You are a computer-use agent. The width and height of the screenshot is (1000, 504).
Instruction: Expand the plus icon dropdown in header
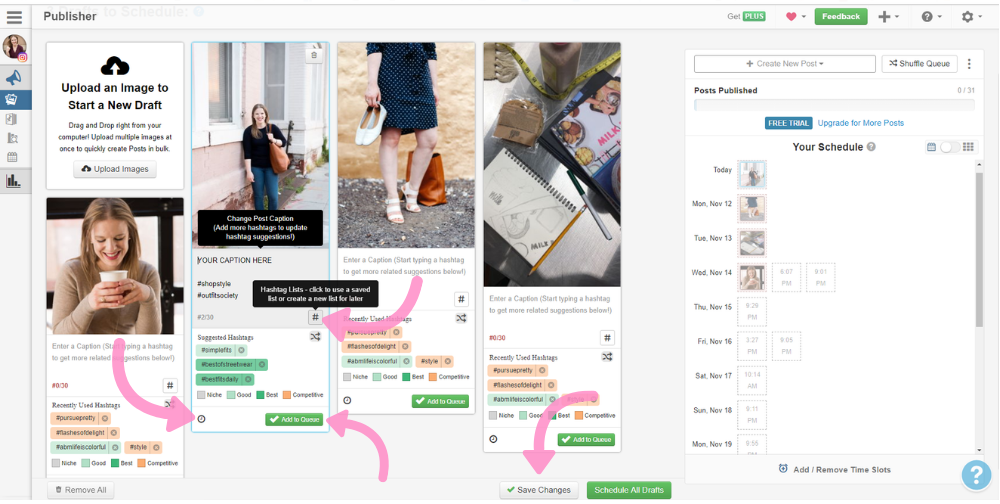(x=888, y=17)
